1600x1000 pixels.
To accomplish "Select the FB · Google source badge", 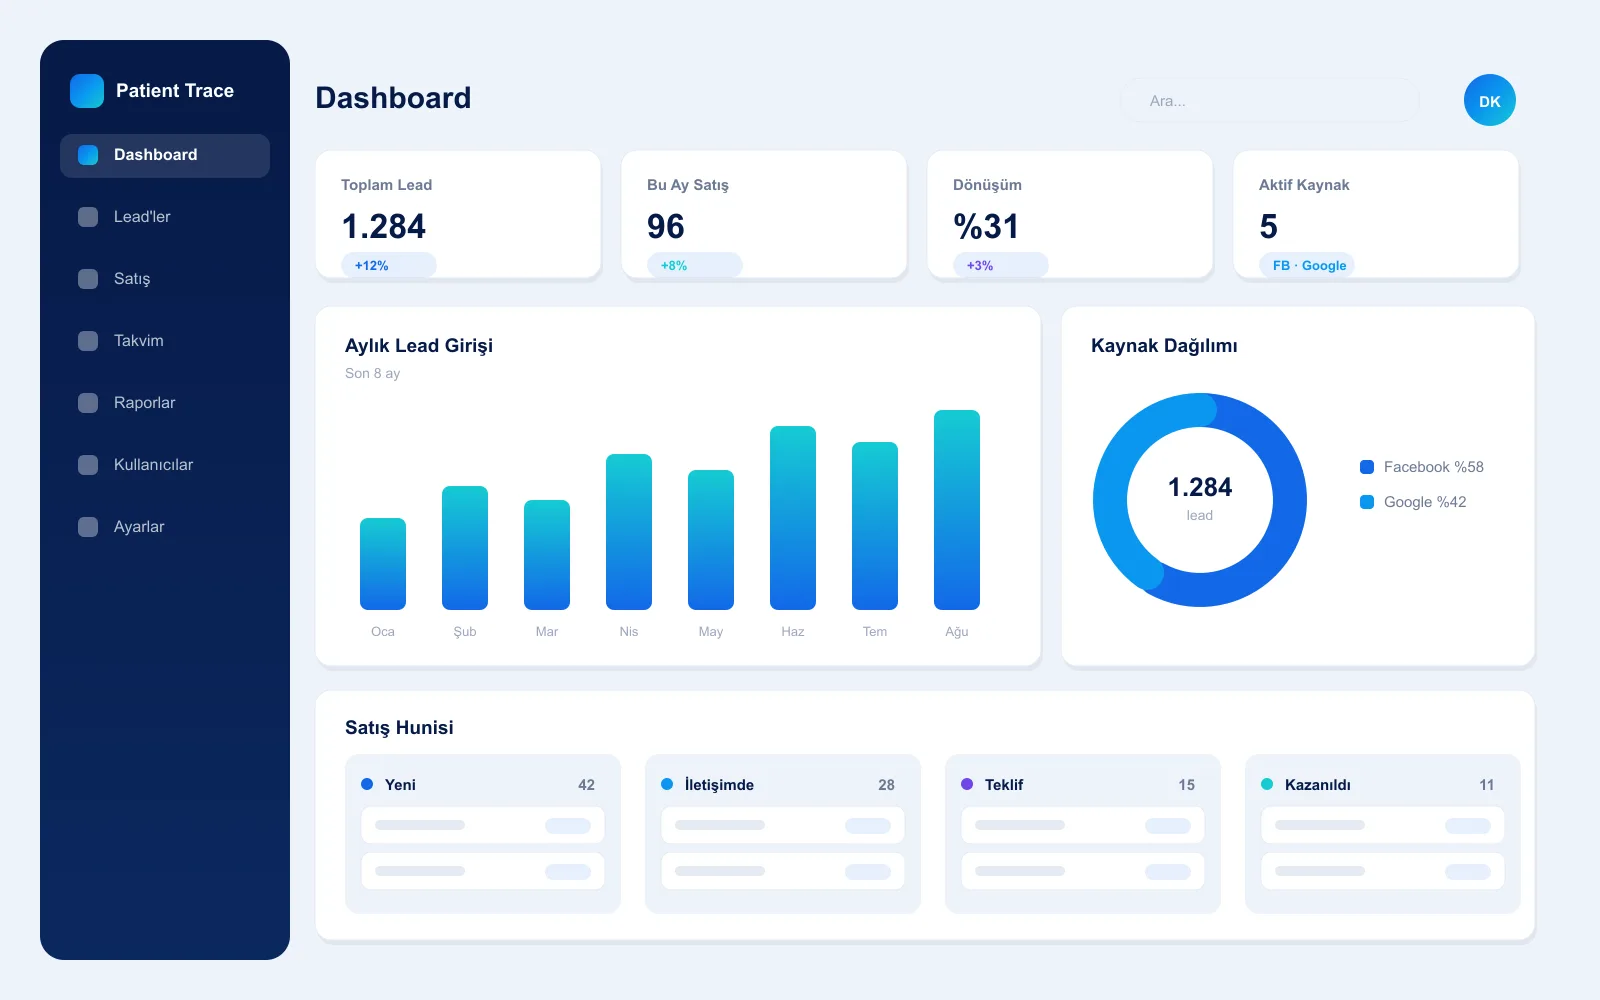I will (1307, 265).
